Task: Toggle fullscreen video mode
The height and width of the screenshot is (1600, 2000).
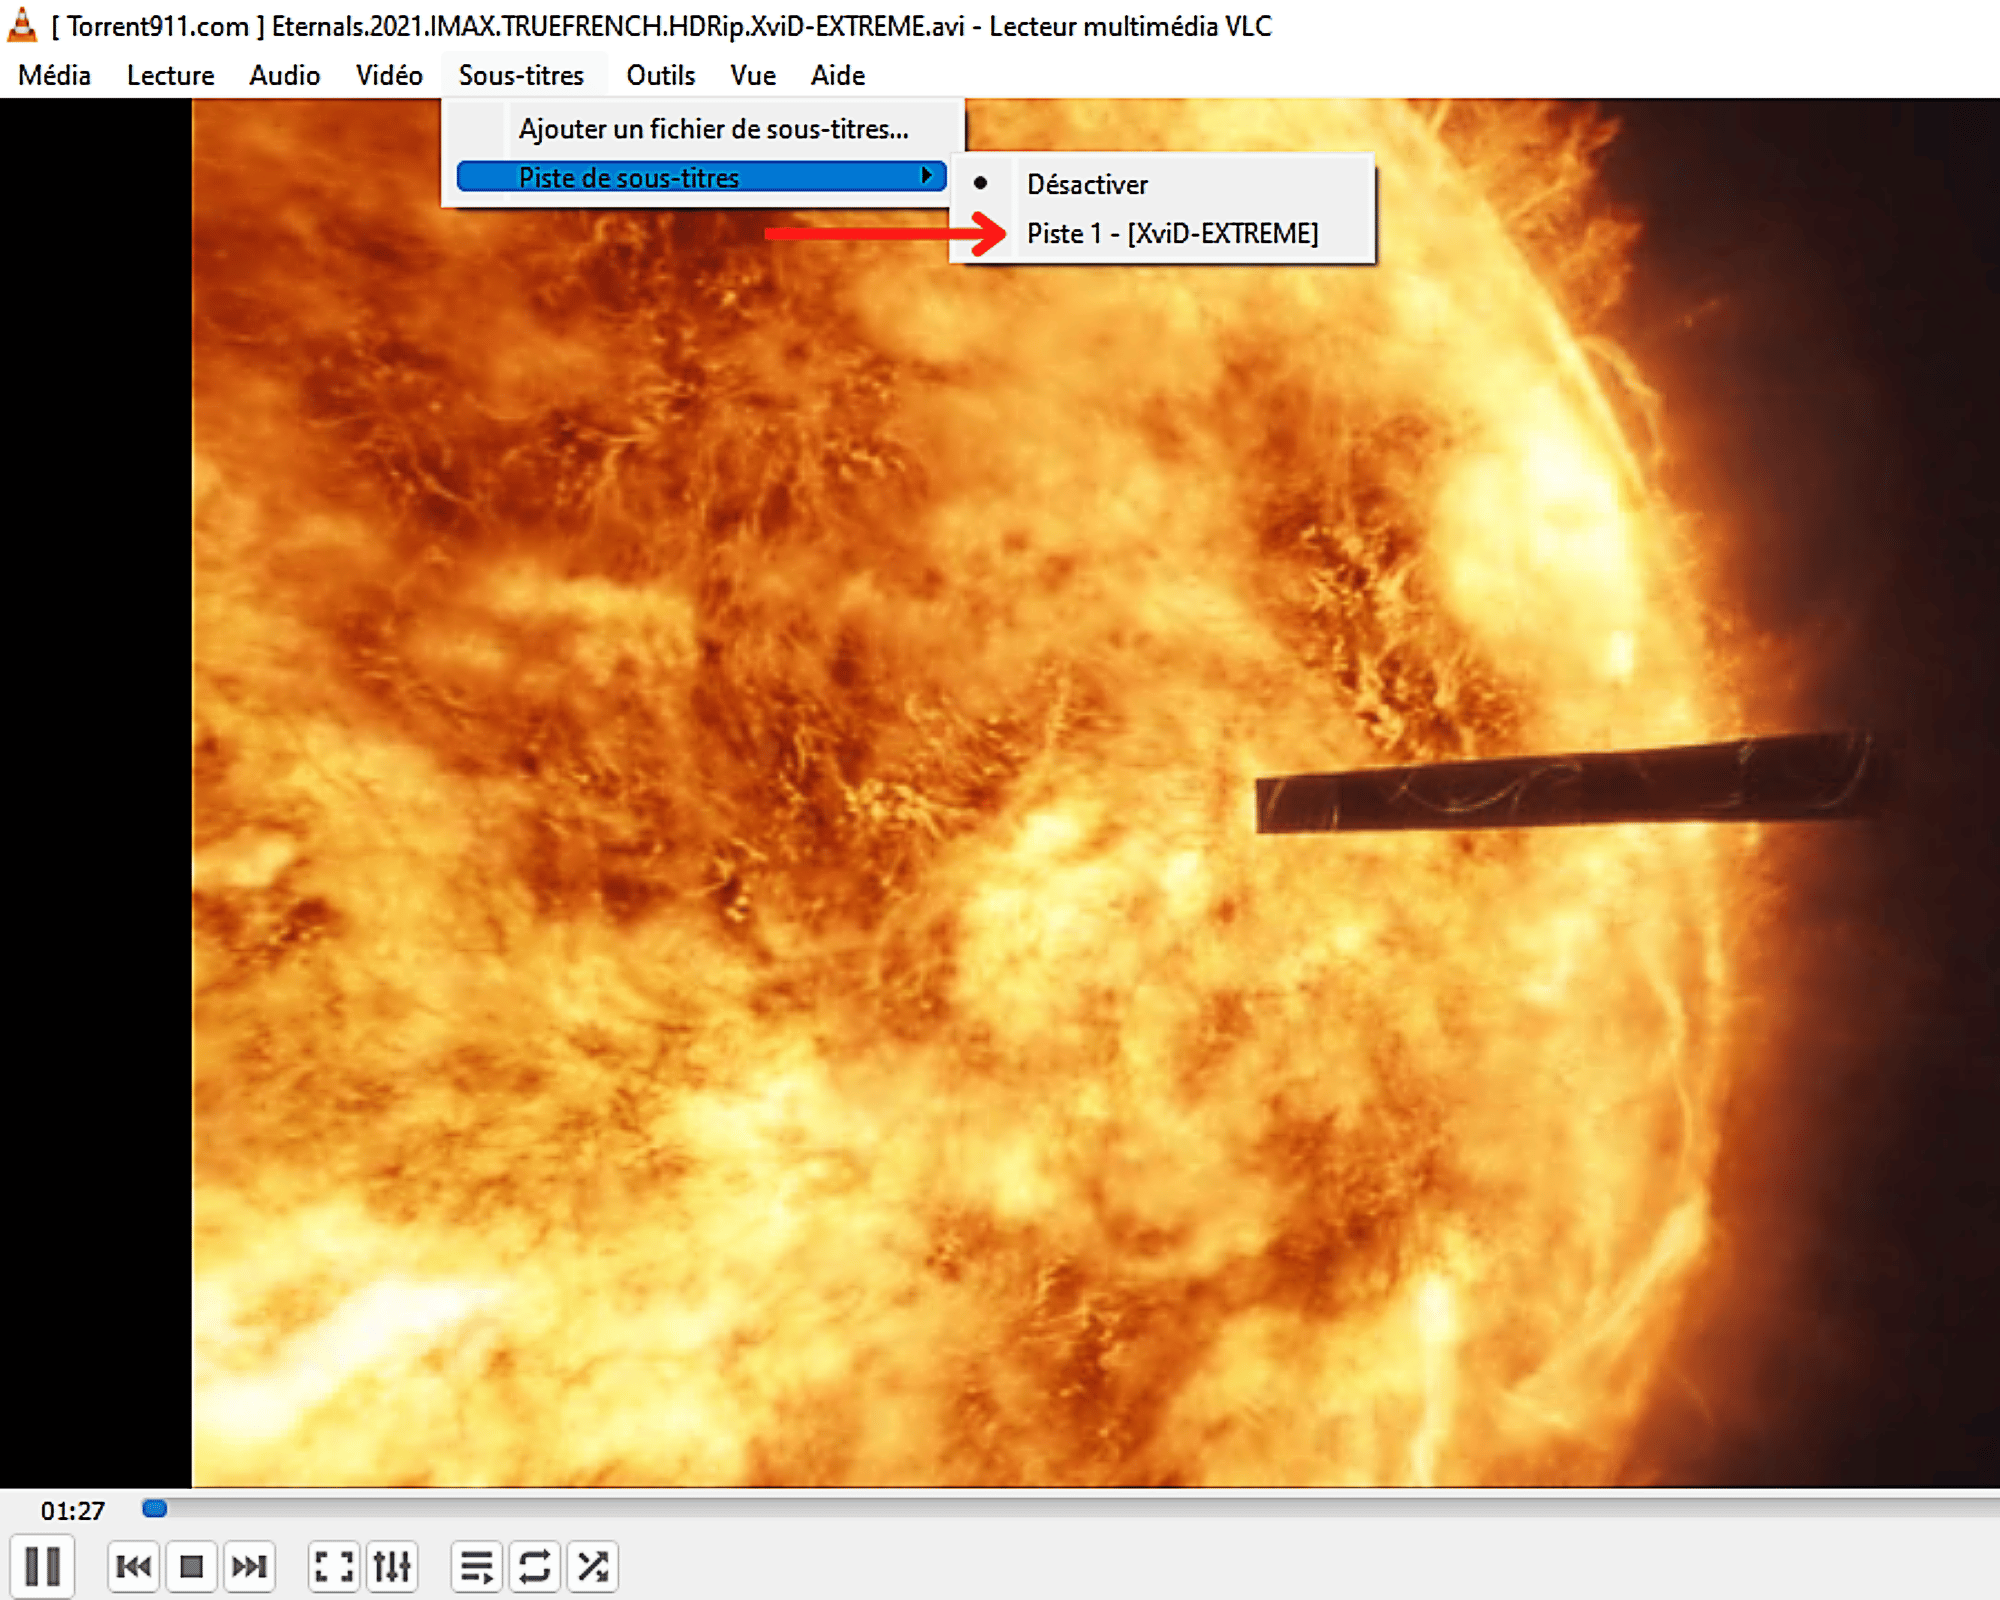Action: click(x=333, y=1566)
